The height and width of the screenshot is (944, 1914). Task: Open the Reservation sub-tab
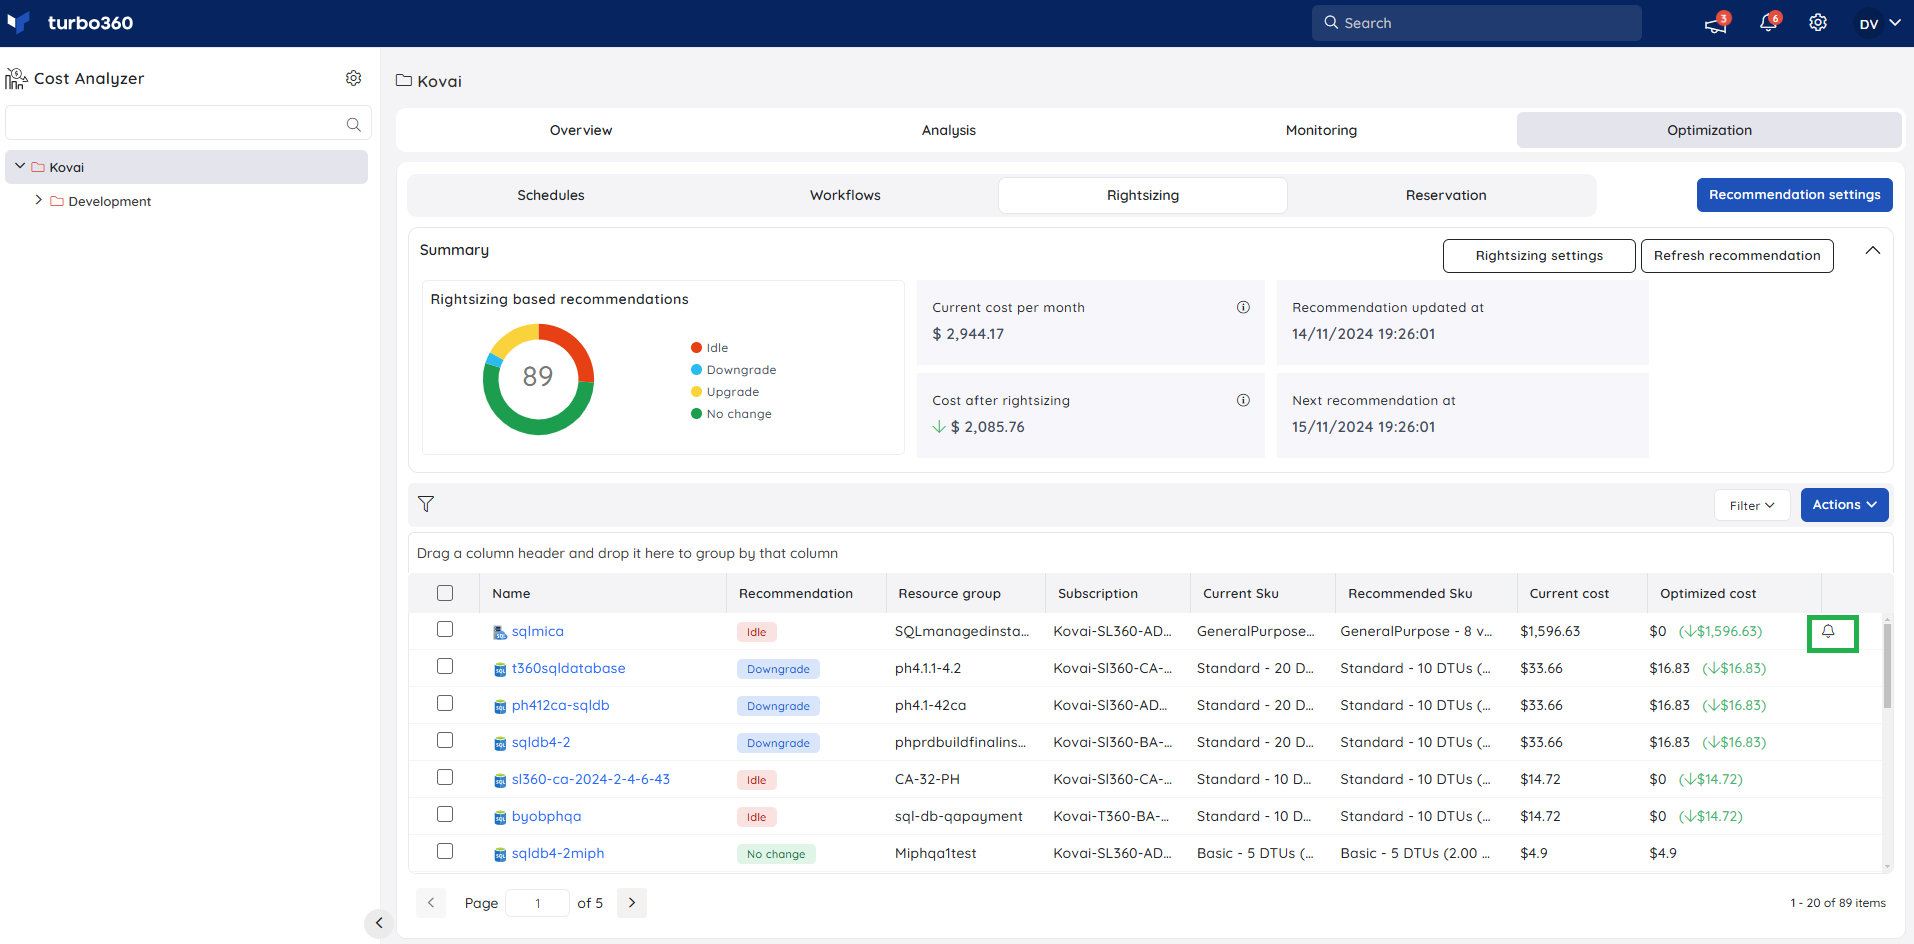point(1446,195)
